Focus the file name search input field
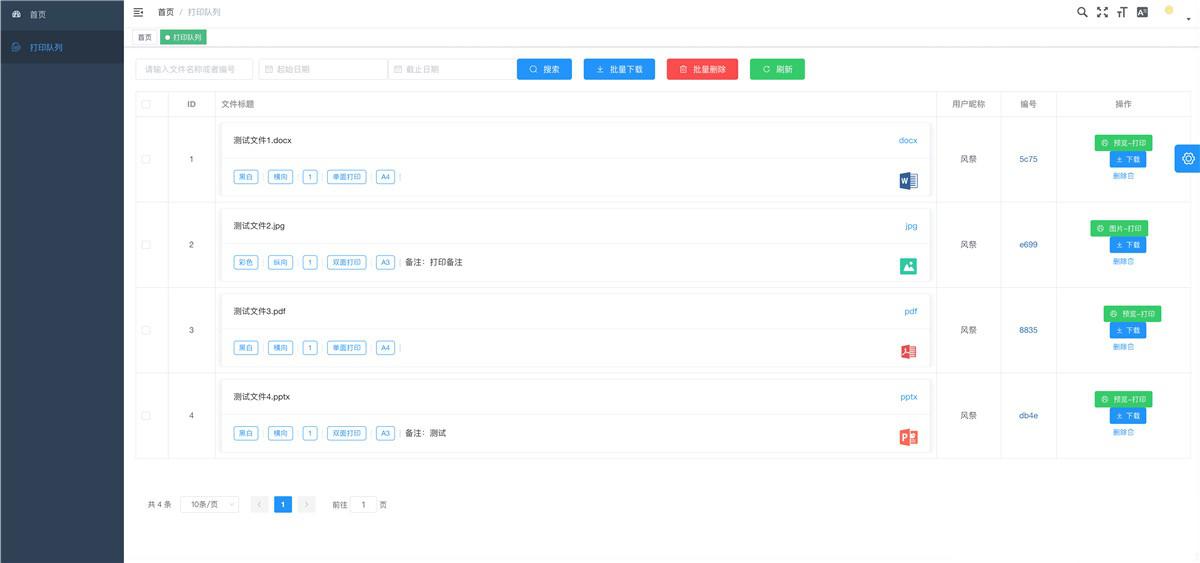Viewport: 1200px width, 563px height. (194, 69)
